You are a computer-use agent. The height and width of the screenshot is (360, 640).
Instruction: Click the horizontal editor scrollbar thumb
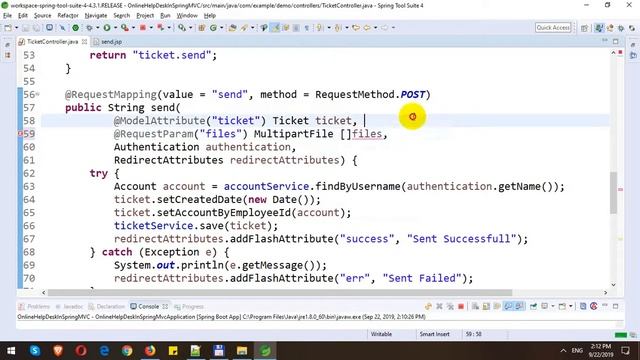(x=280, y=293)
